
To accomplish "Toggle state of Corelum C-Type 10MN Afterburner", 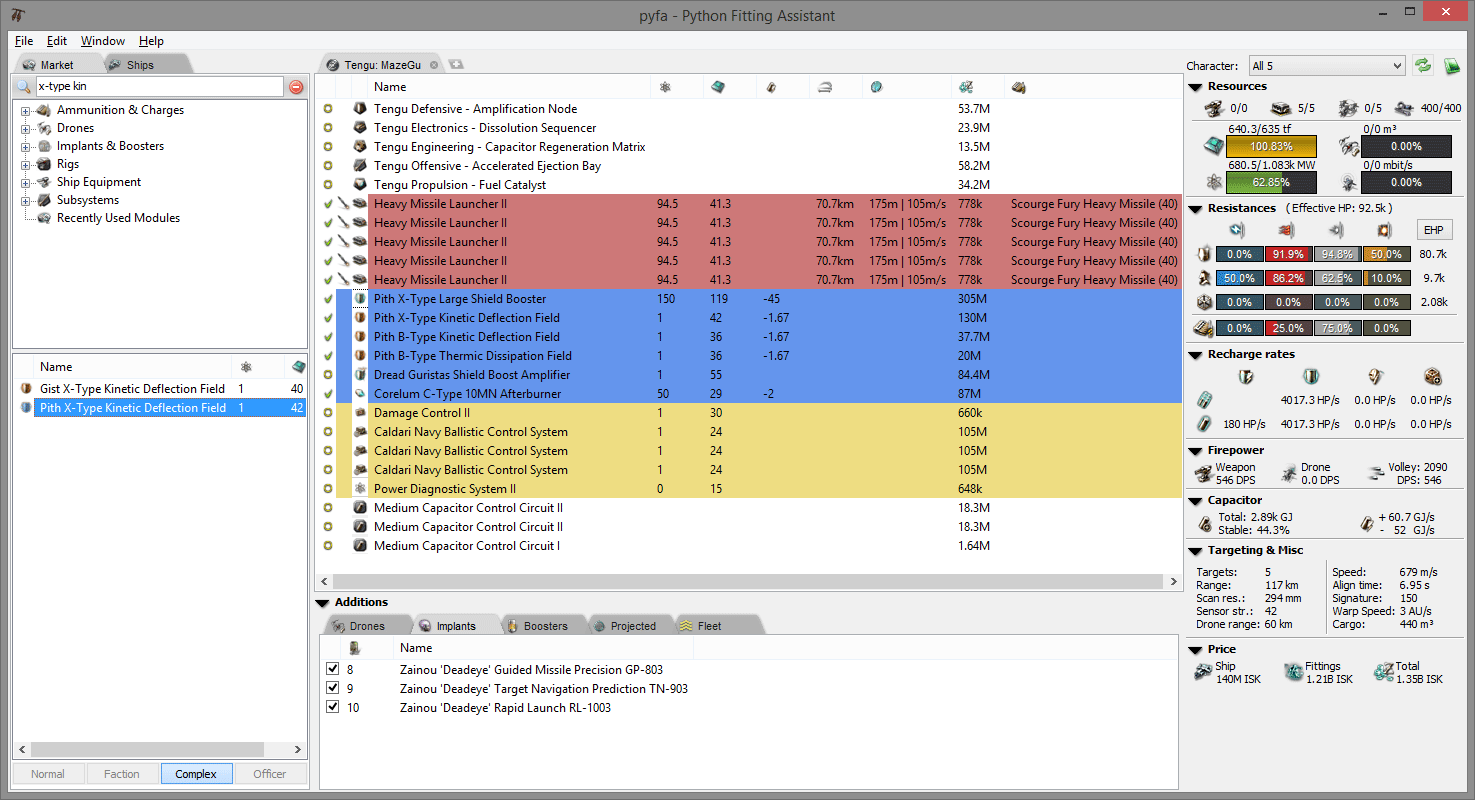I will click(x=328, y=393).
